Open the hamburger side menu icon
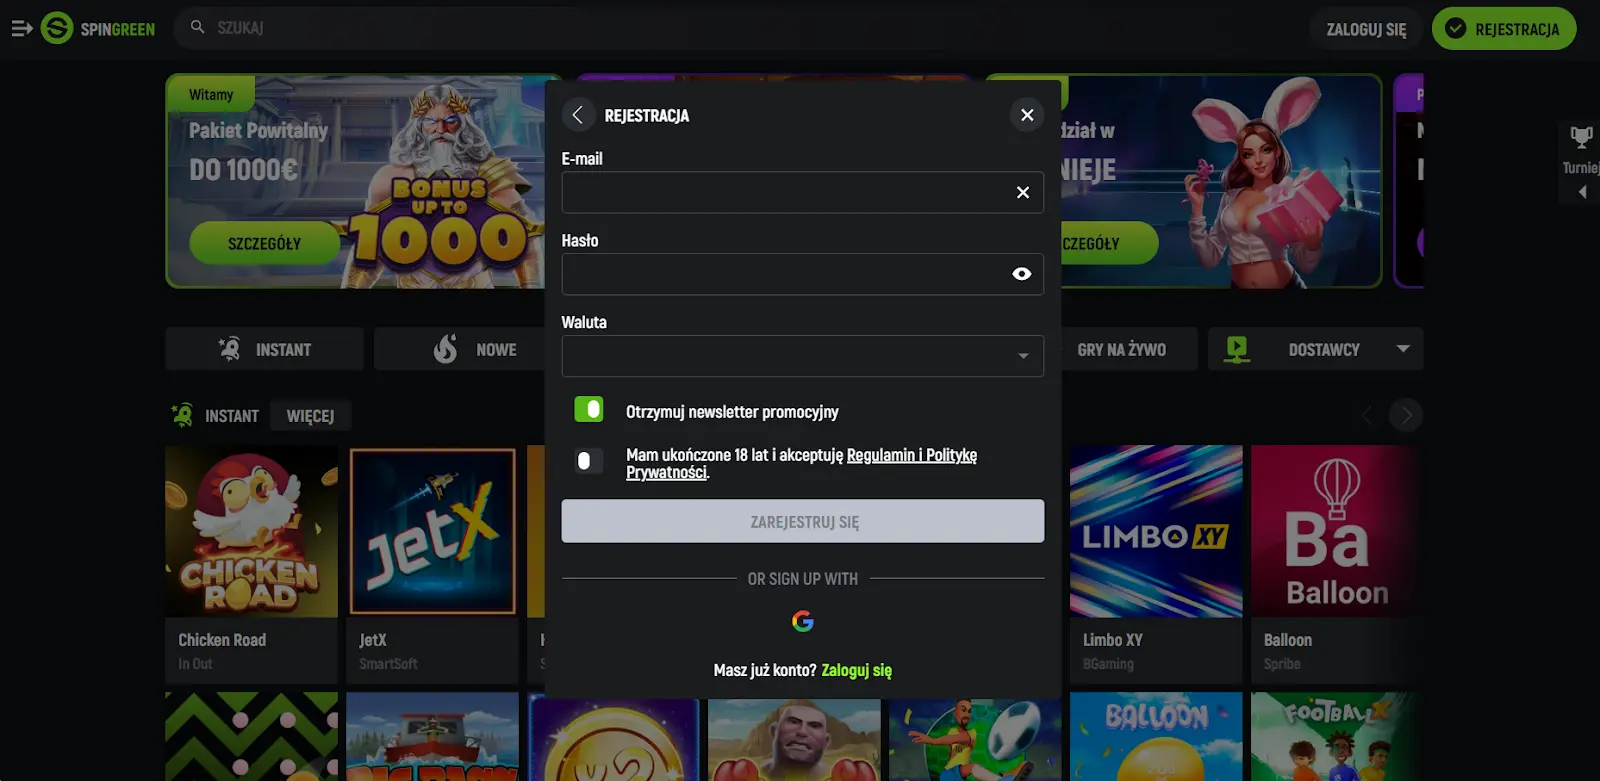The height and width of the screenshot is (781, 1600). [x=22, y=29]
